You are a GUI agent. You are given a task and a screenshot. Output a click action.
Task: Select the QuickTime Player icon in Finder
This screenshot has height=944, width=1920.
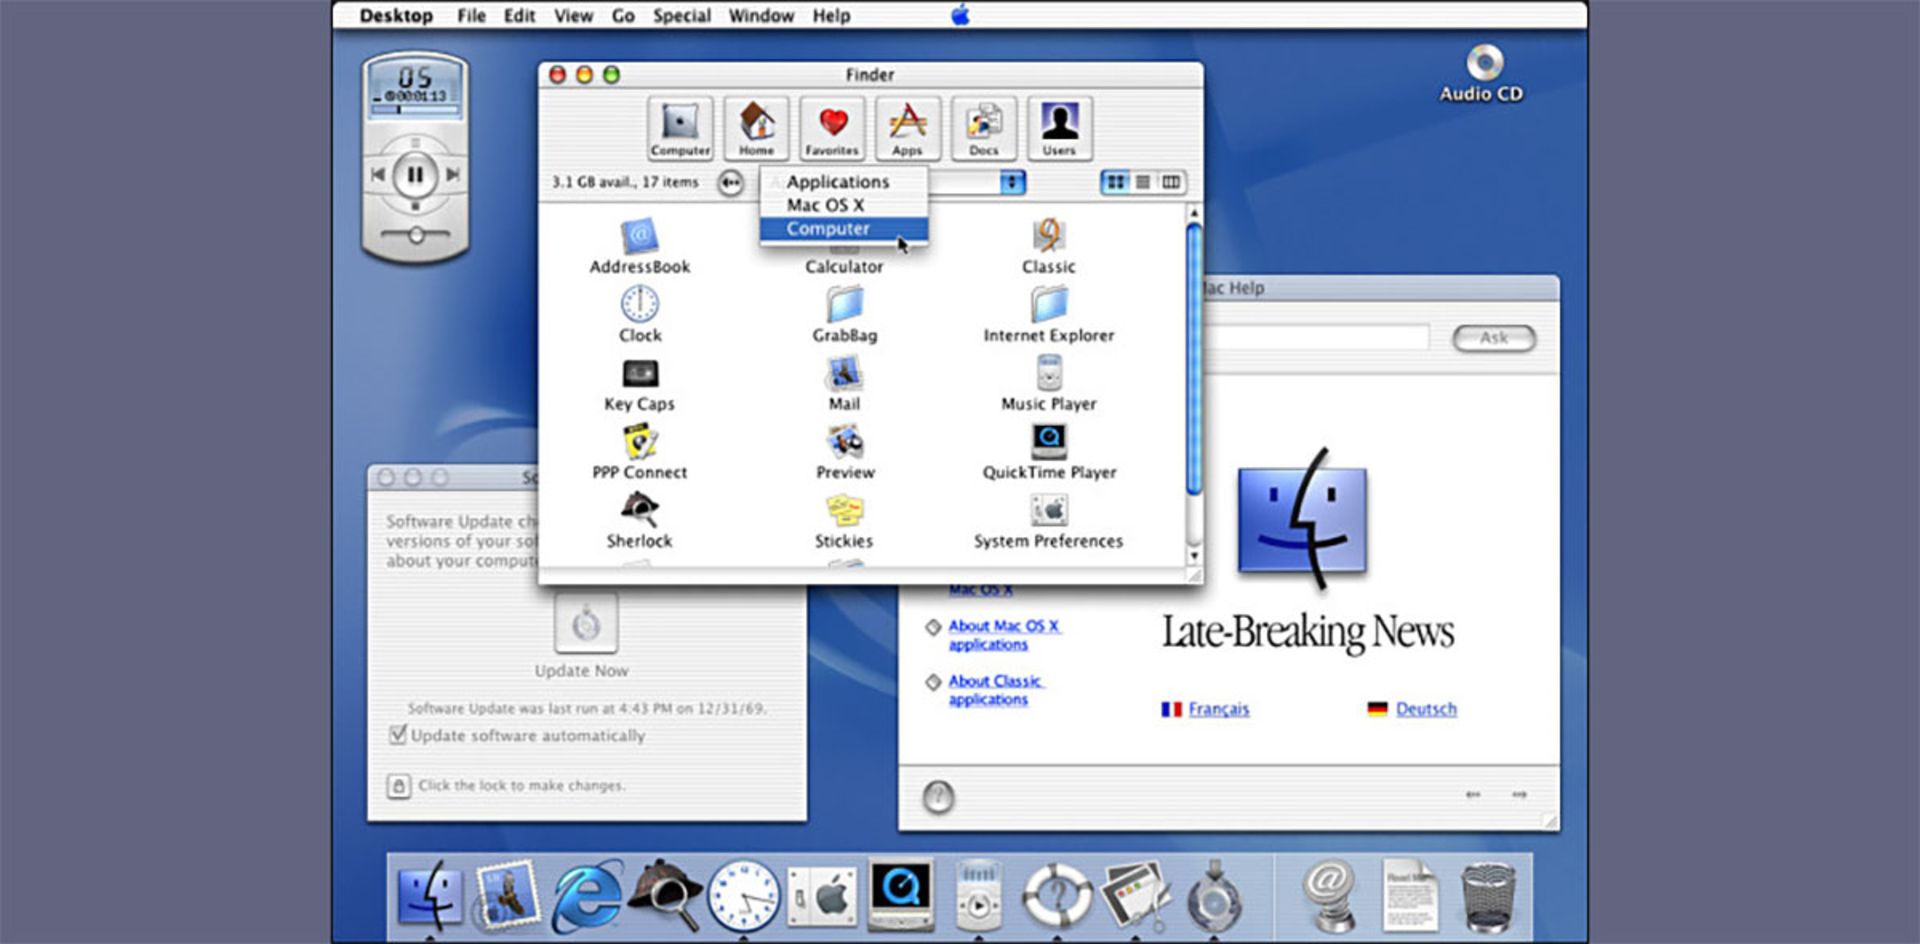(1049, 441)
